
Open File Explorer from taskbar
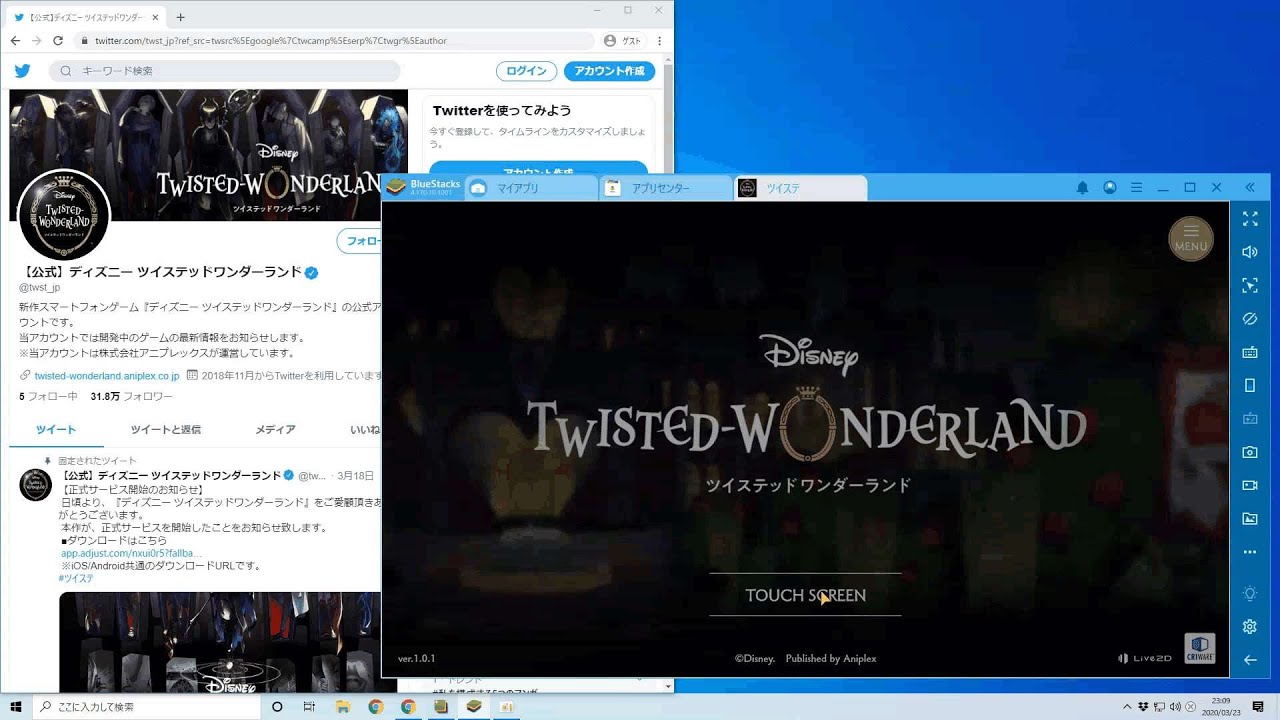pyautogui.click(x=343, y=707)
